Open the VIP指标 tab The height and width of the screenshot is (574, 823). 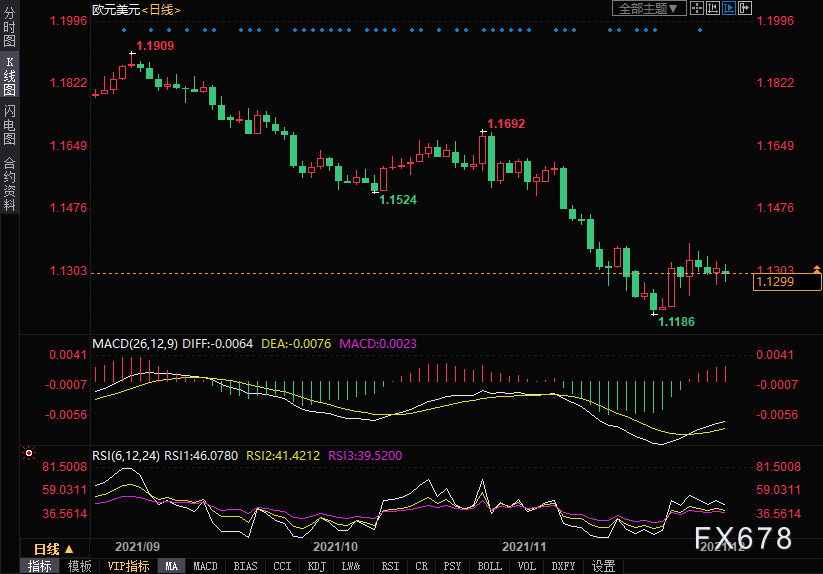(128, 566)
